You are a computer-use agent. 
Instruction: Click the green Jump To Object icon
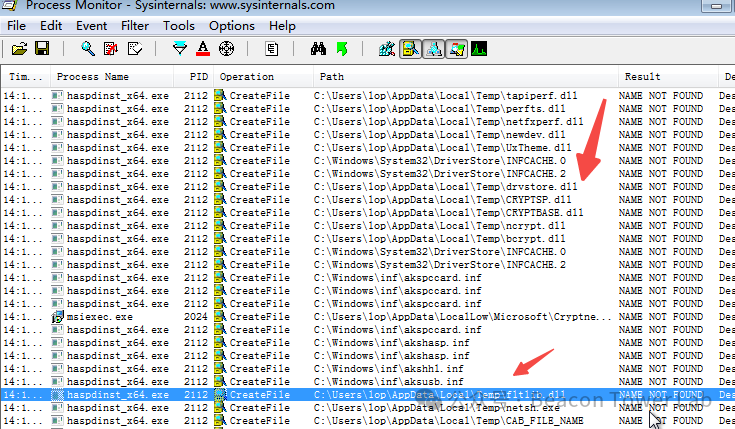click(342, 49)
